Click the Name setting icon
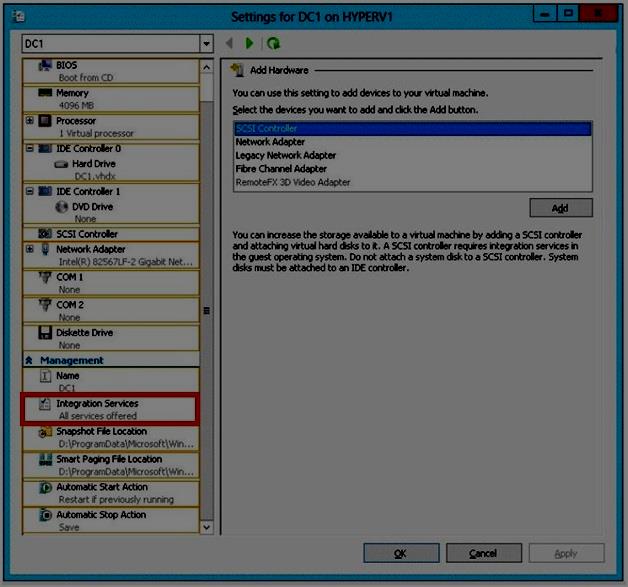Screen dimensions: 628x587 tap(45, 376)
